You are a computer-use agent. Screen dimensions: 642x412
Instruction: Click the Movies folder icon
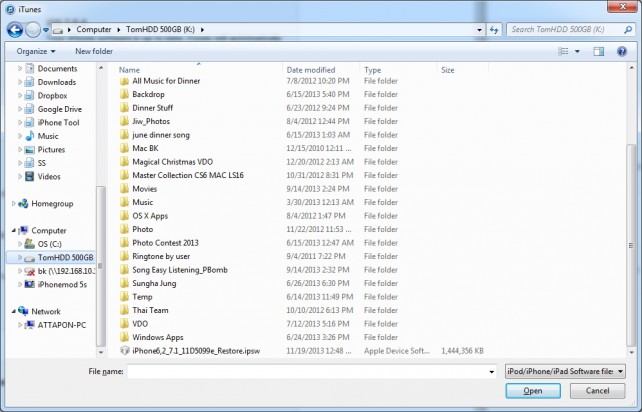click(x=124, y=189)
